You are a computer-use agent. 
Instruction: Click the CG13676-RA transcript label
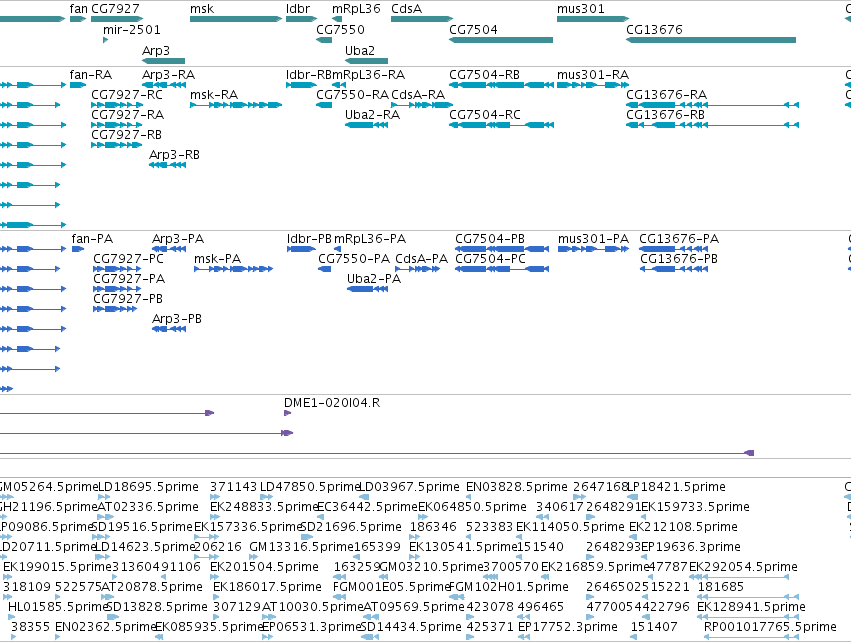(666, 95)
